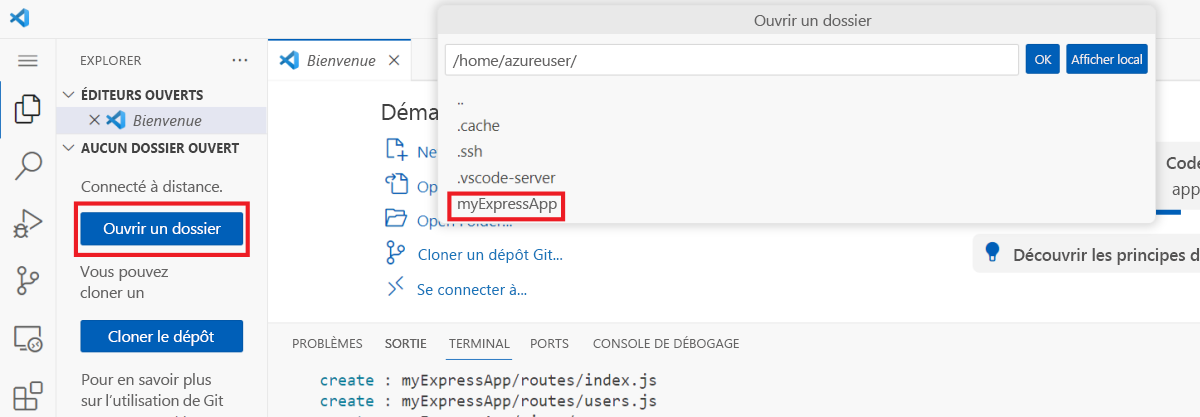Viewport: 1200px width, 417px height.
Task: Open the Search view in activity bar
Action: 27,166
